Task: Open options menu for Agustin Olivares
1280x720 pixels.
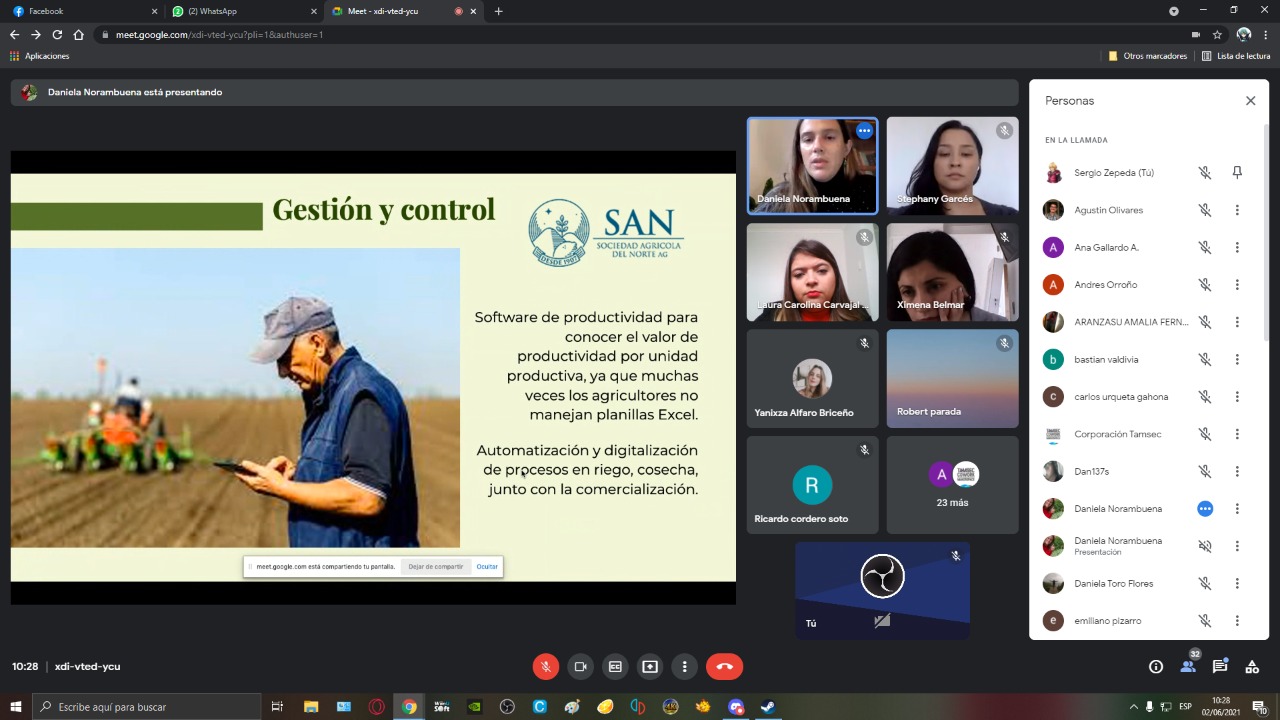Action: click(x=1237, y=210)
